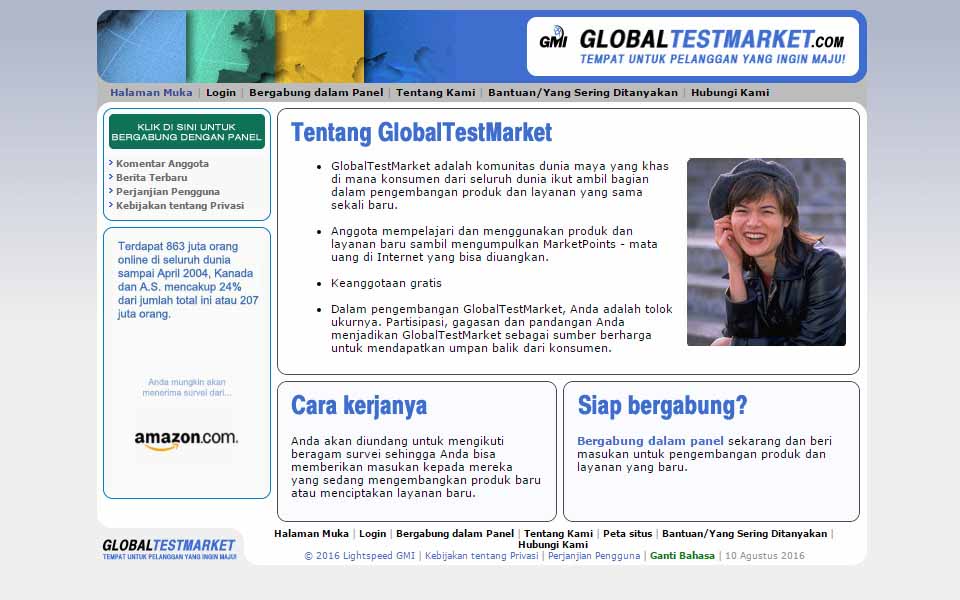
Task: Click the Tentang GlobalTestMarket heading
Action: coord(421,133)
